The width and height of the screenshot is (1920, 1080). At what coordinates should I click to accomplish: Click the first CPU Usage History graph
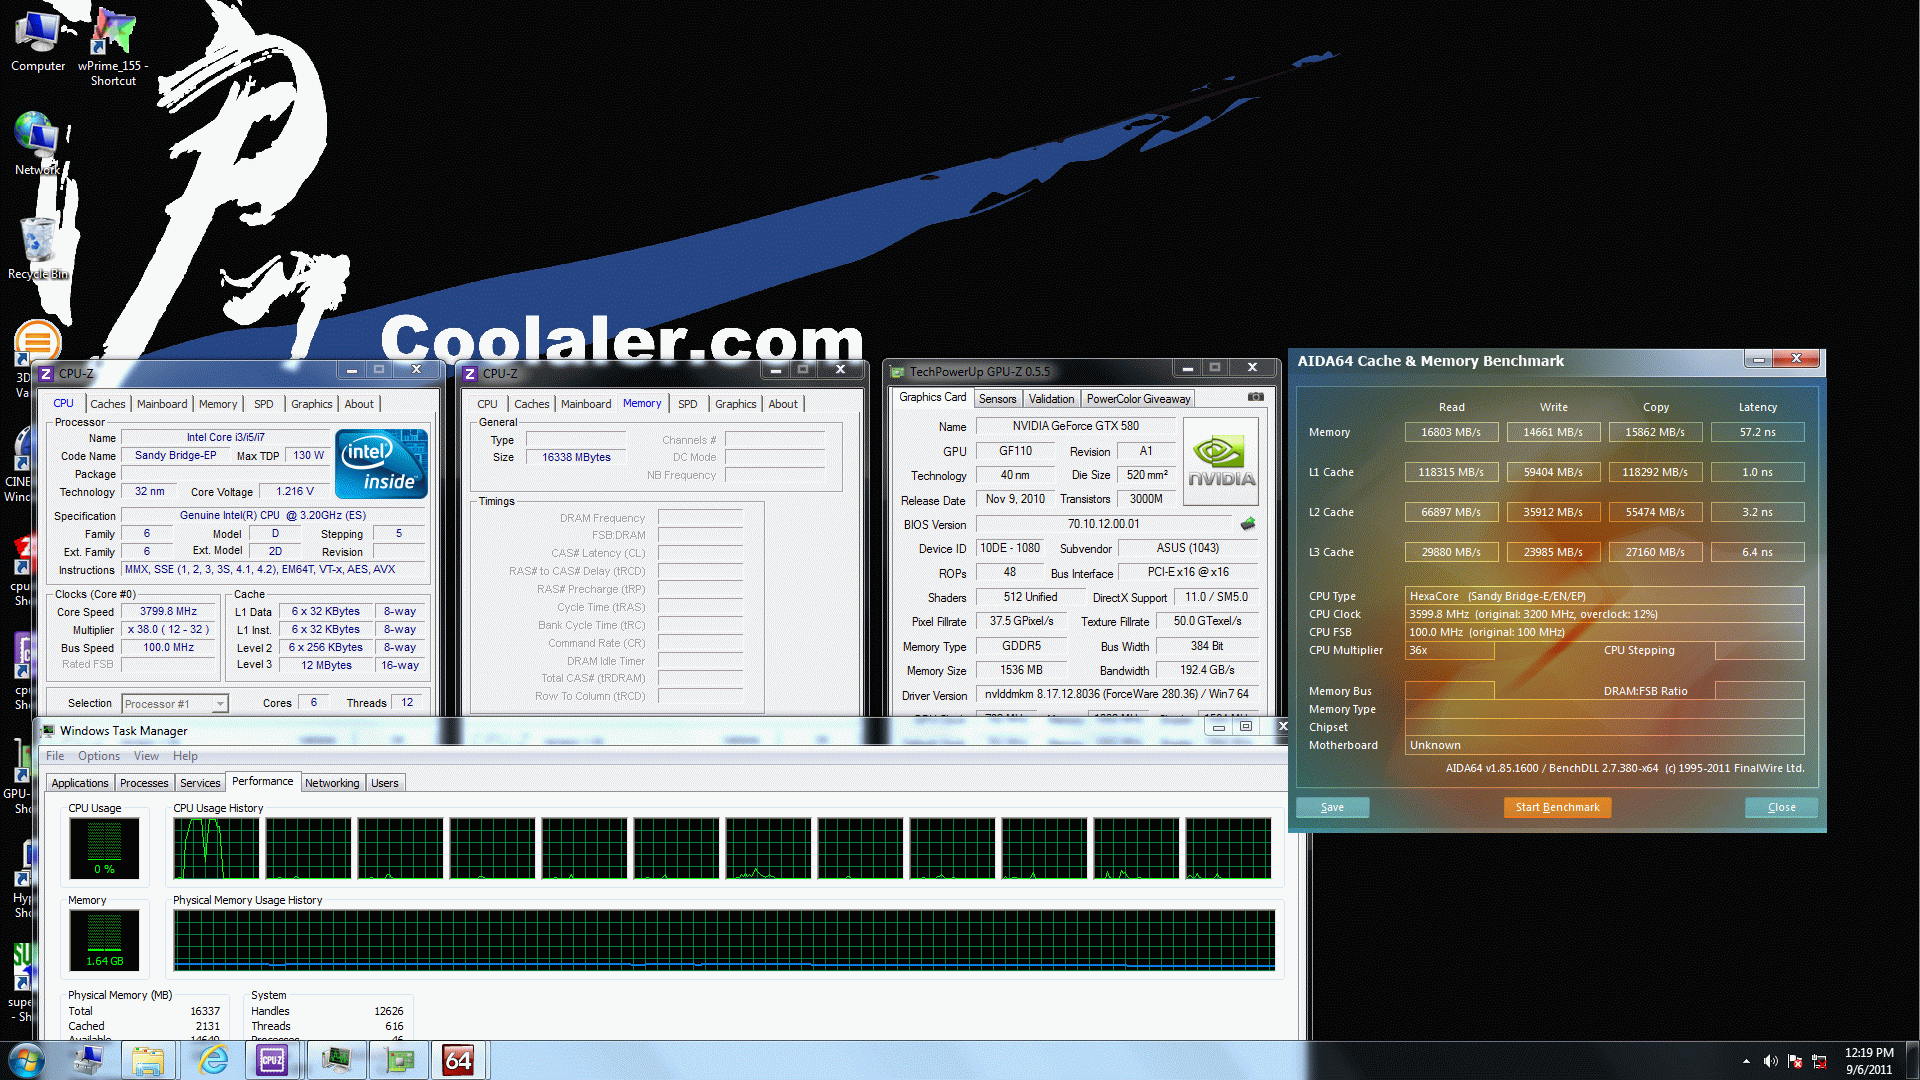[216, 848]
